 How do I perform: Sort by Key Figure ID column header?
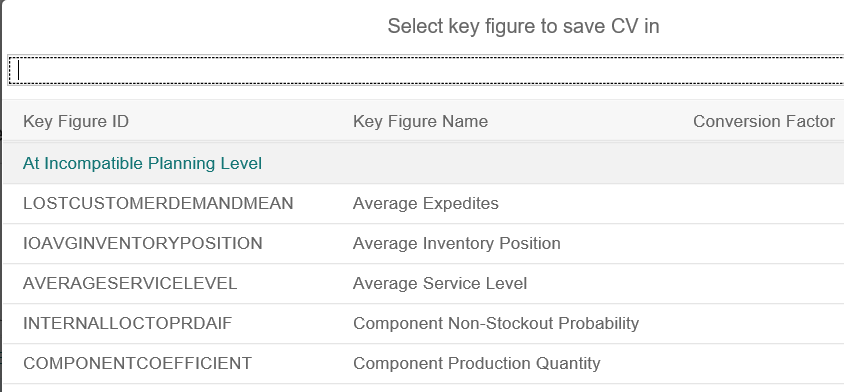pos(76,122)
